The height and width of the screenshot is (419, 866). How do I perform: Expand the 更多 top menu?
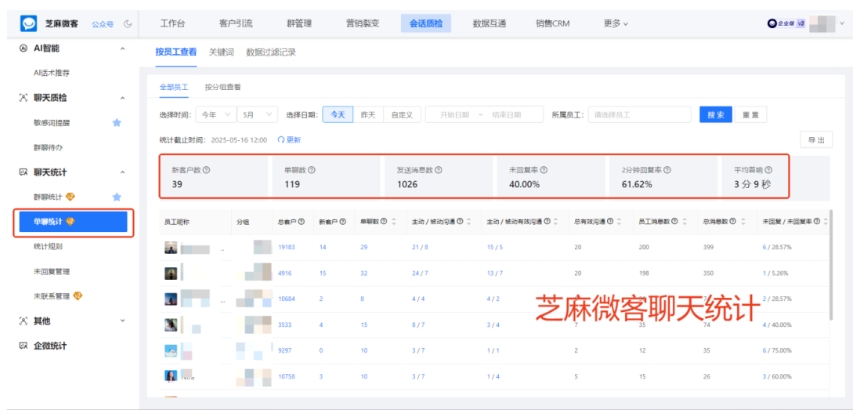(x=616, y=23)
